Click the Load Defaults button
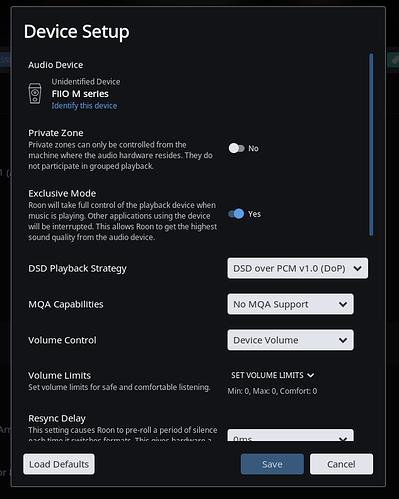The width and height of the screenshot is (399, 499). click(59, 464)
